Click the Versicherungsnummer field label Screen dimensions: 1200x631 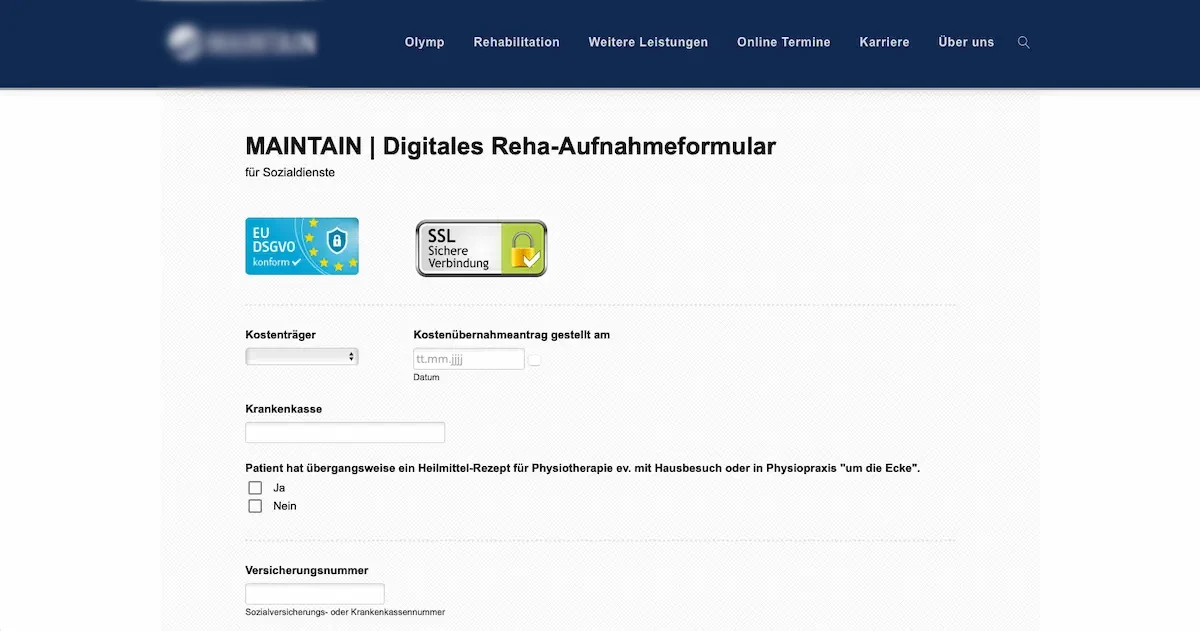pos(307,570)
